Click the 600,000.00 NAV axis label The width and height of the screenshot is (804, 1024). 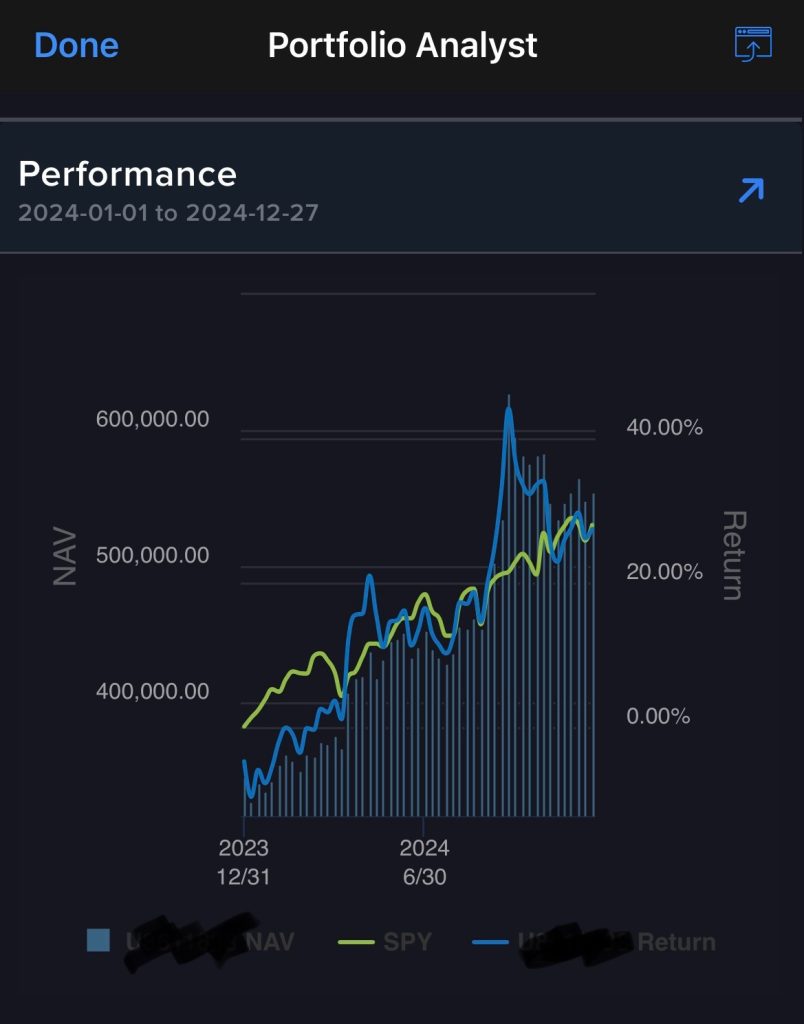pos(153,419)
